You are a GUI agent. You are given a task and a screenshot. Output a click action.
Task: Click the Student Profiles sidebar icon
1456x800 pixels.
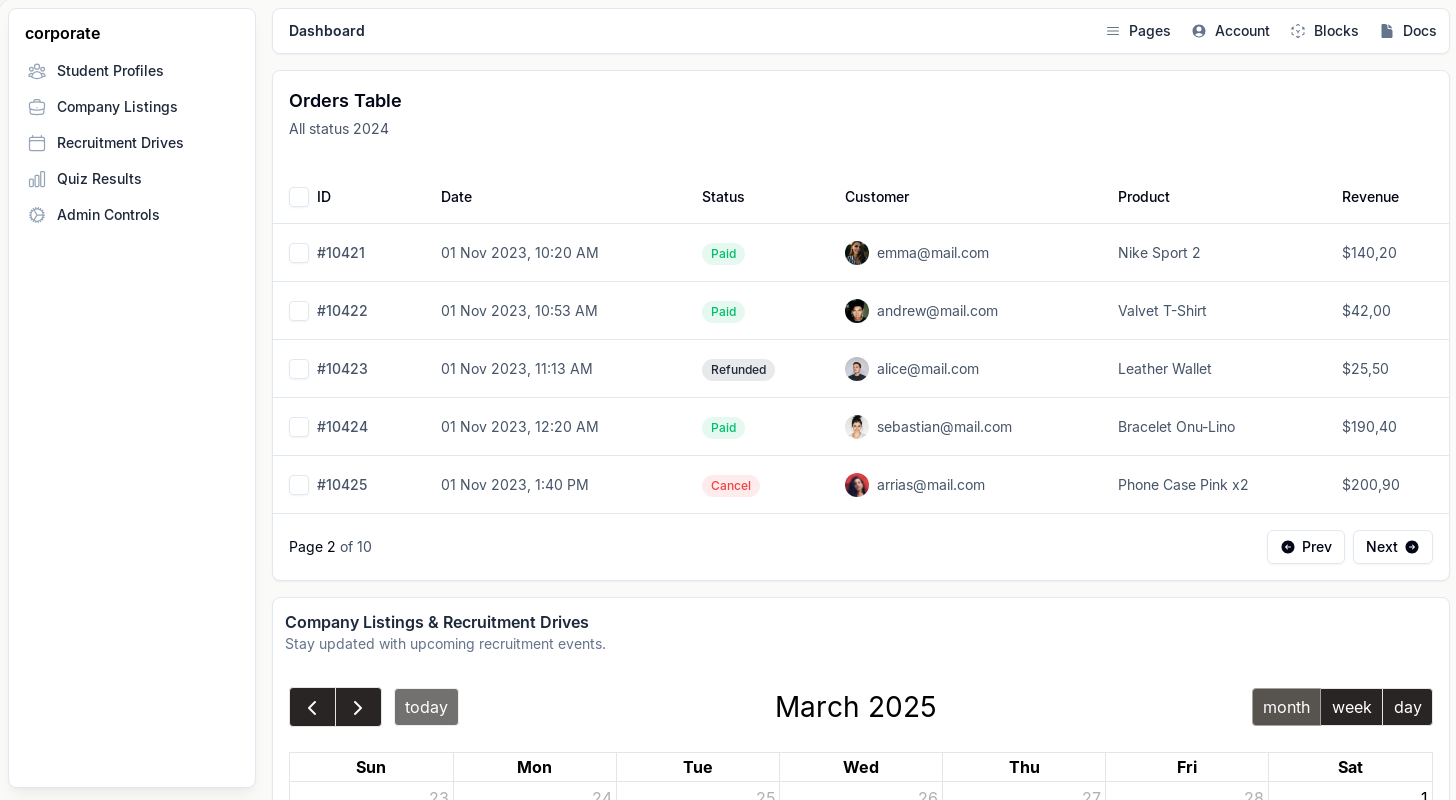click(x=37, y=71)
